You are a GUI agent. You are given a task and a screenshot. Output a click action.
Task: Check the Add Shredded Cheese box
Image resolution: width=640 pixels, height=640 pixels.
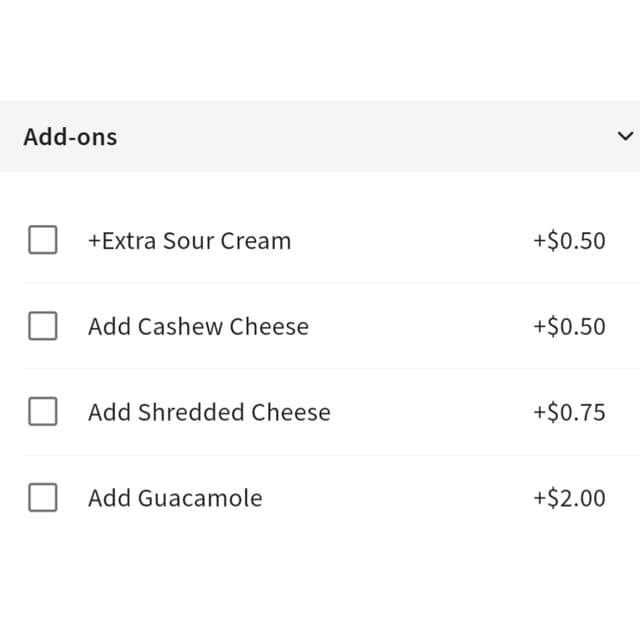pyautogui.click(x=43, y=411)
